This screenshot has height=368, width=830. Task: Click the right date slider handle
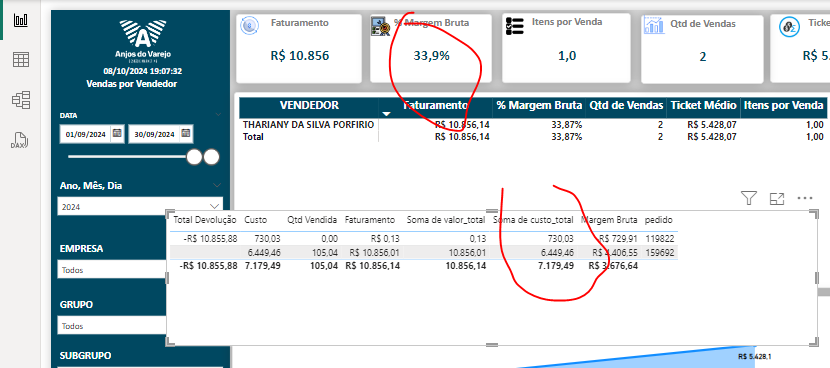(212, 157)
